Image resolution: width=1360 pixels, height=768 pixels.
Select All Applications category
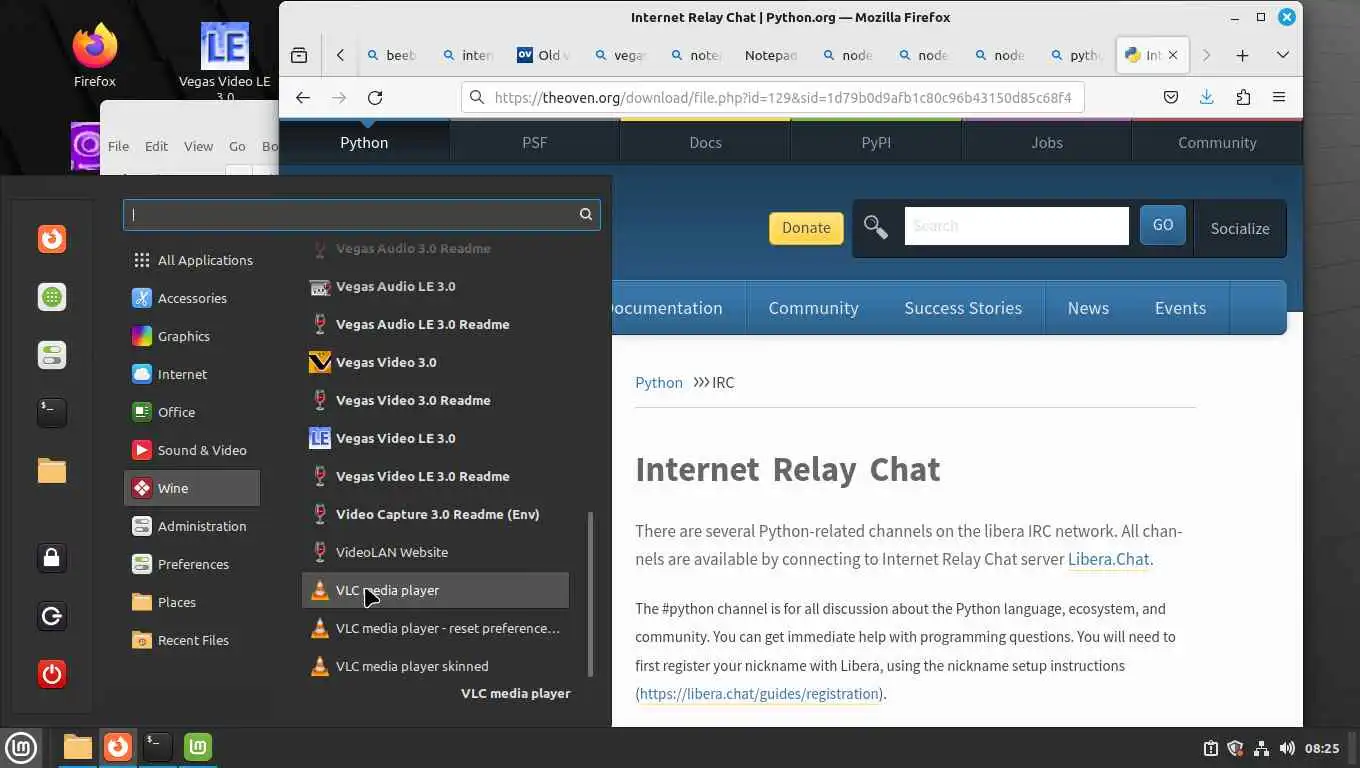192,260
